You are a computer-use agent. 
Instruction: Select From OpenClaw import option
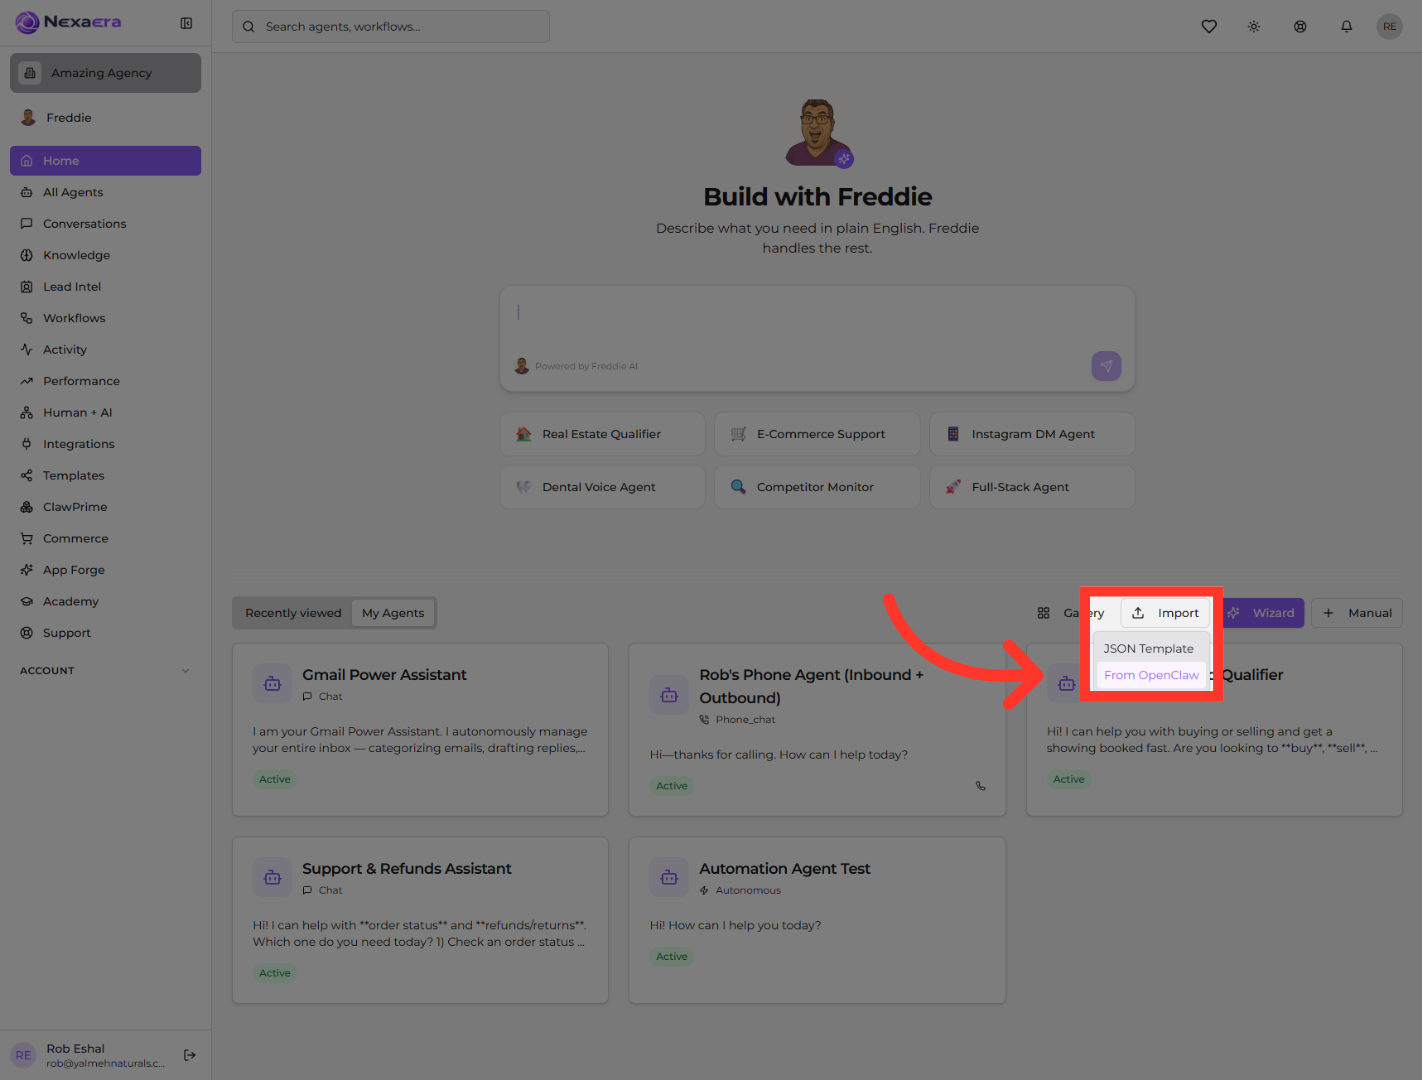[1151, 675]
